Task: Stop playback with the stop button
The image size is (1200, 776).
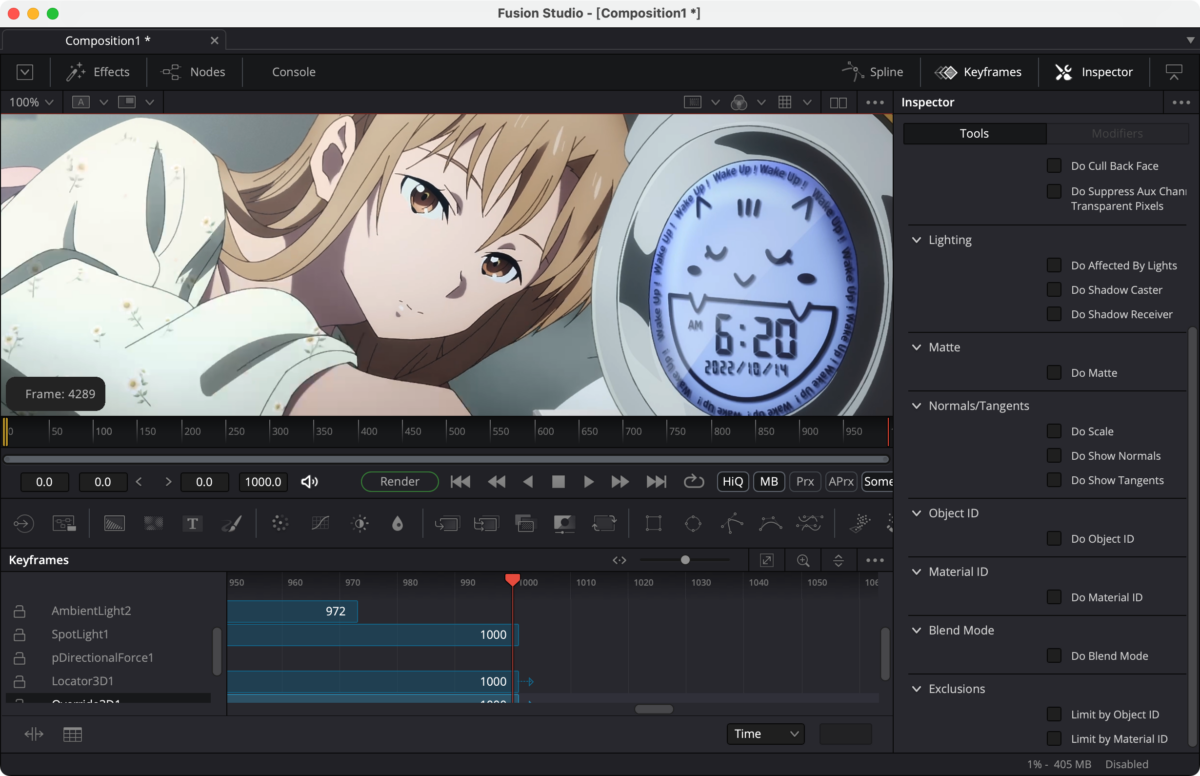Action: (x=559, y=482)
